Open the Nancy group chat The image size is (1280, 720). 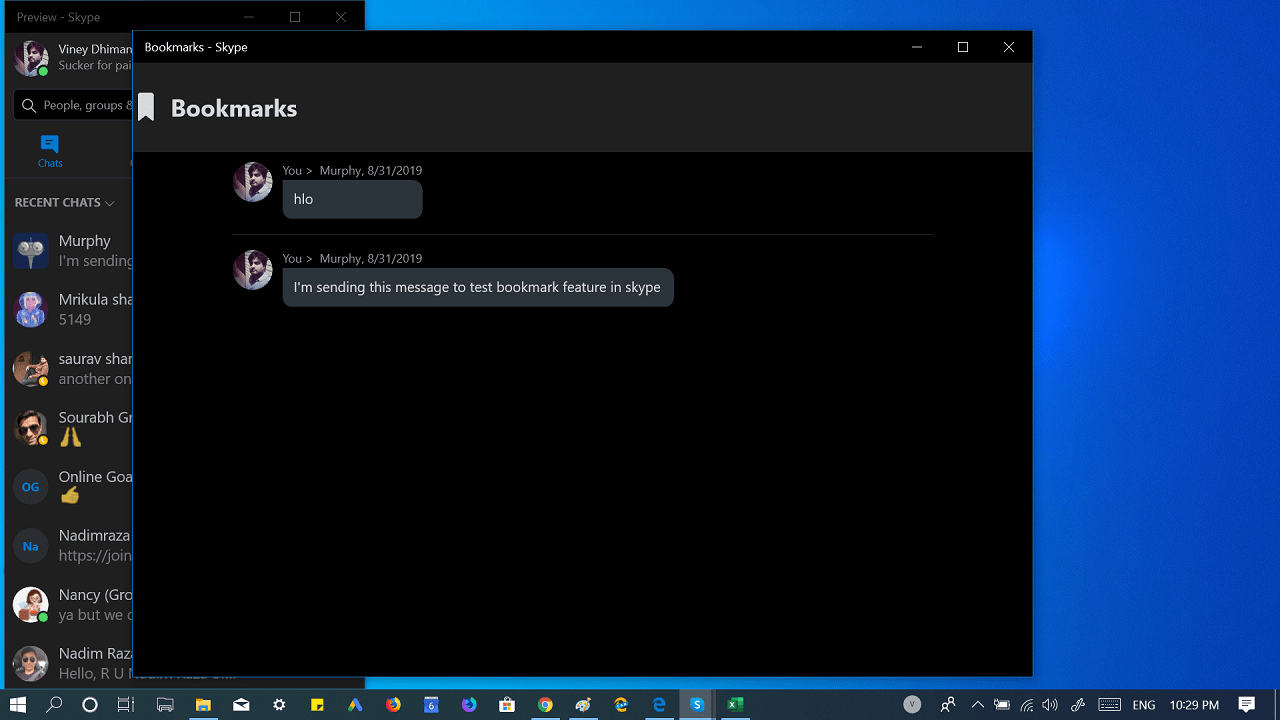coord(69,604)
